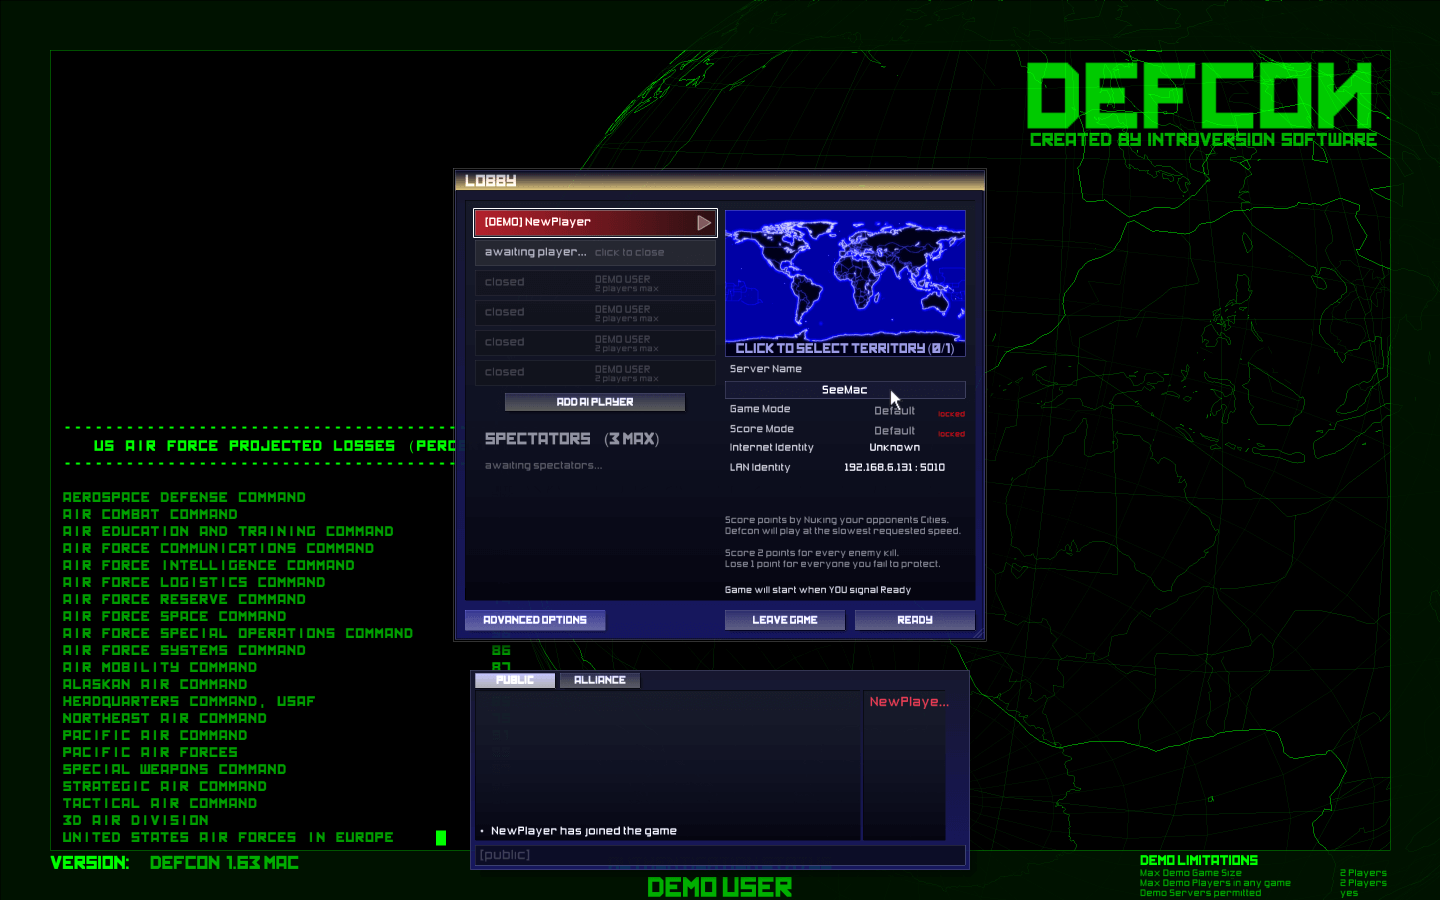Click '3D AIR DIVISION' line

pos(136,820)
